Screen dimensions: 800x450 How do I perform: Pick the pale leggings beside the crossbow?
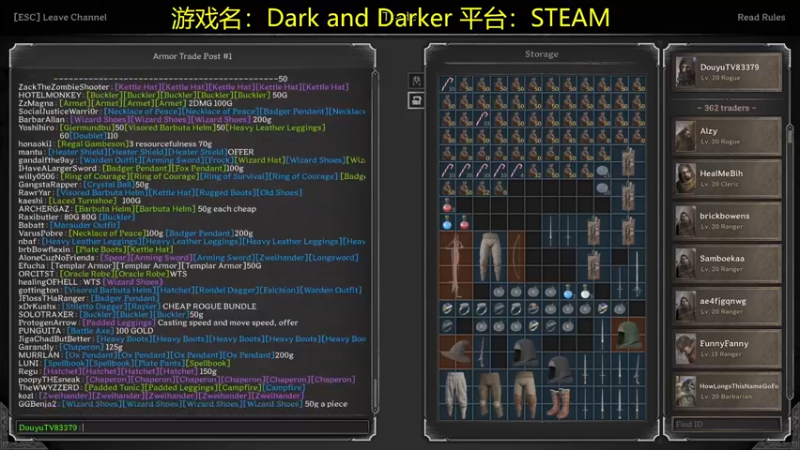pos(490,257)
